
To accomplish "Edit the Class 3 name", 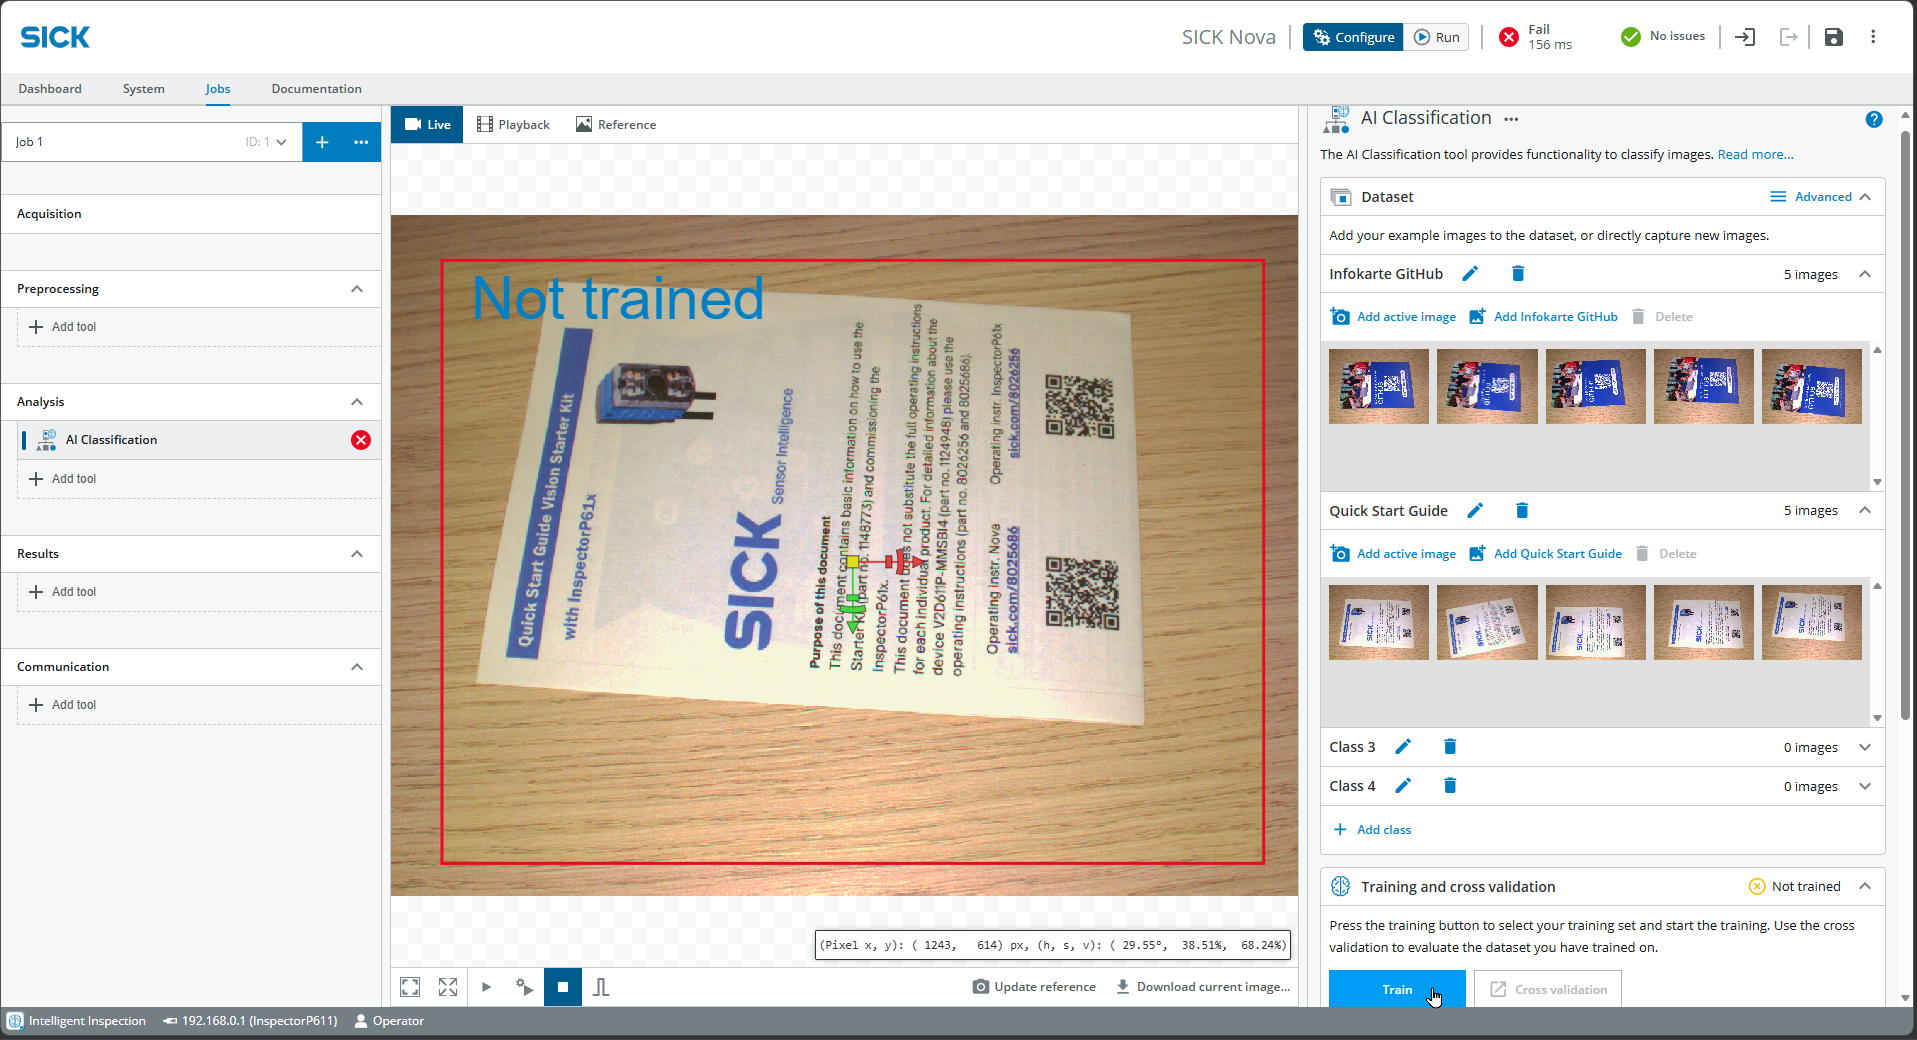I will pos(1403,747).
